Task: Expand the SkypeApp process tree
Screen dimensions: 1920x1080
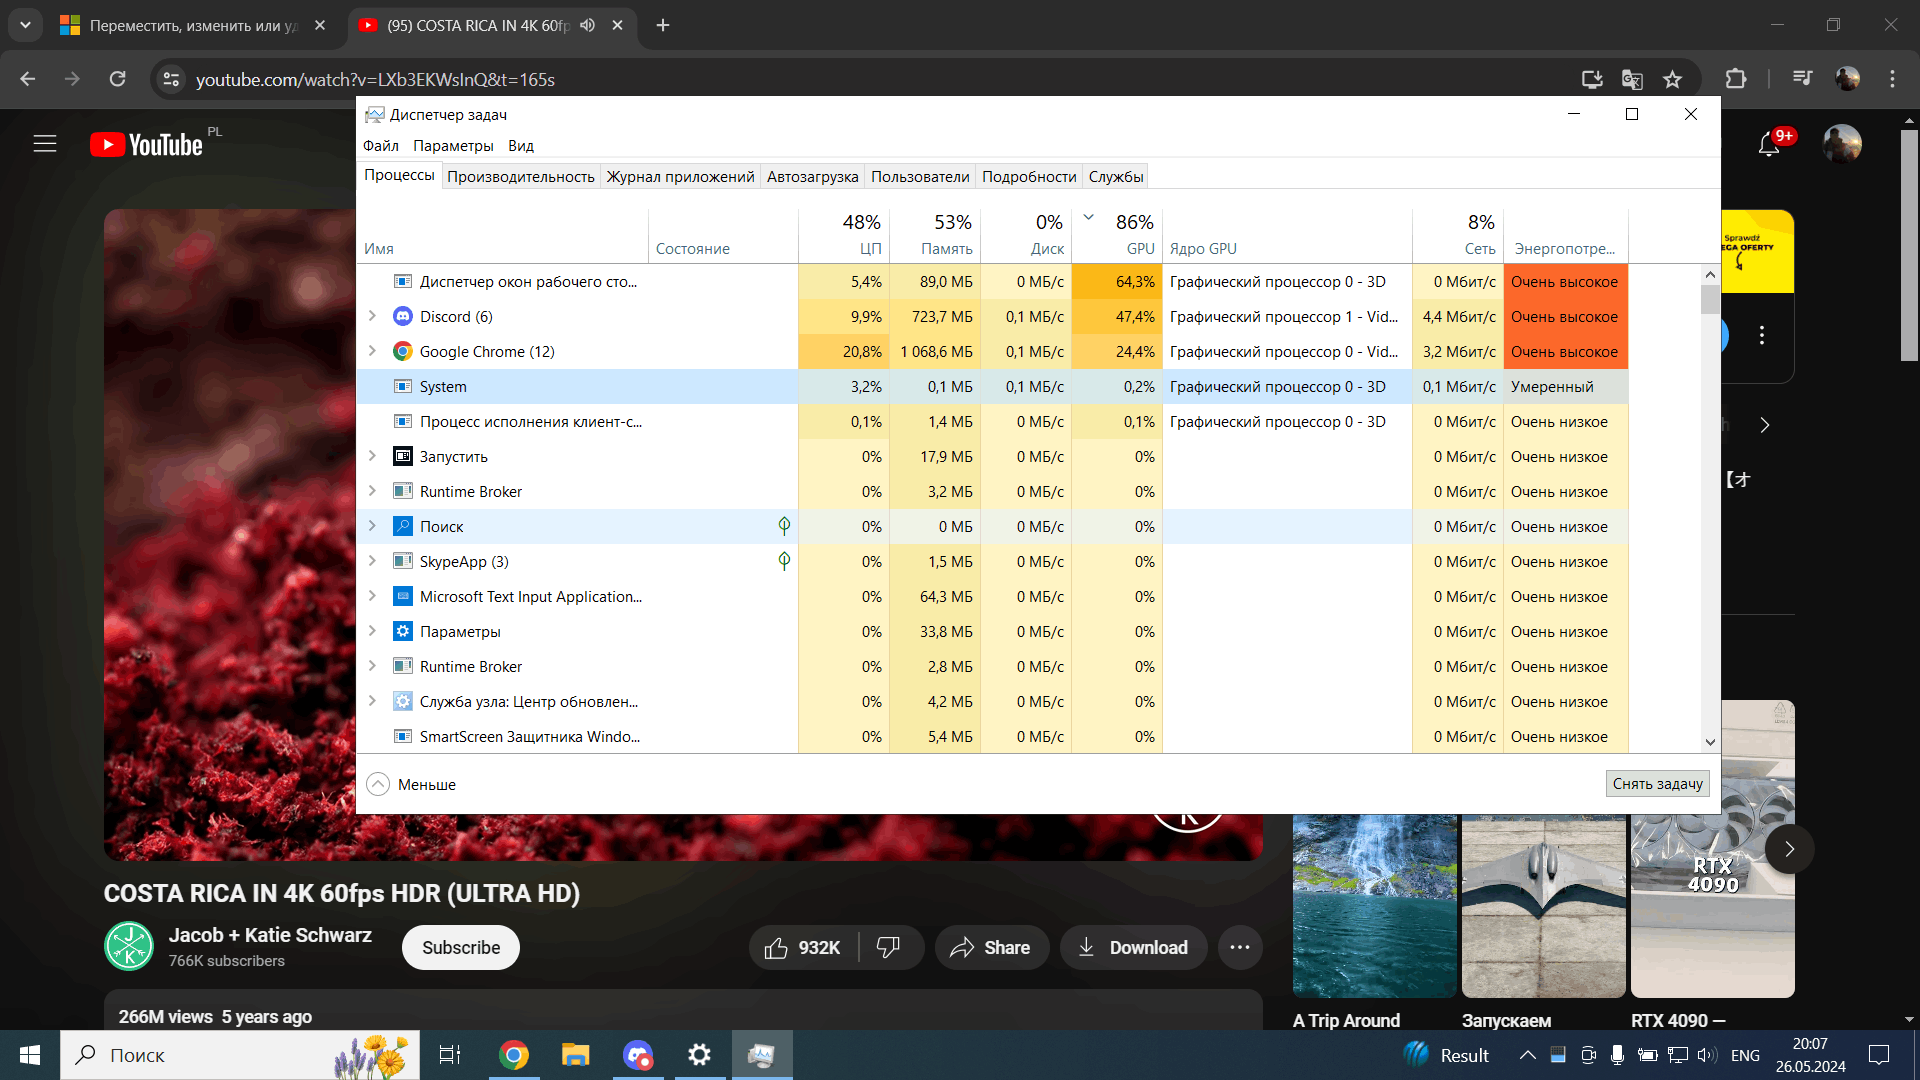Action: tap(375, 560)
